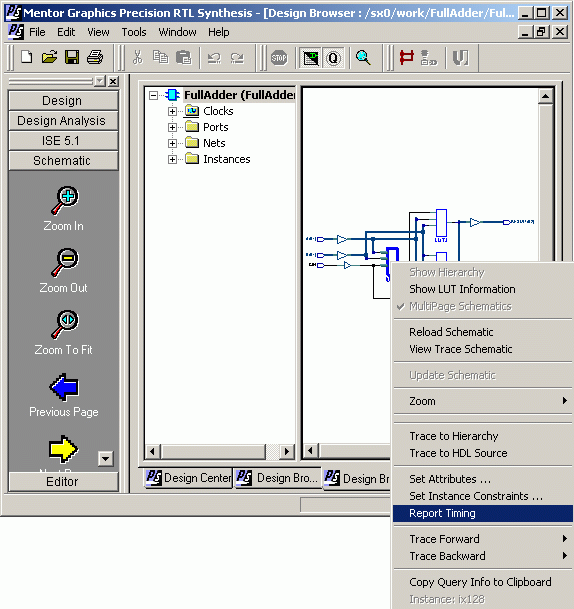Viewport: 574px width, 609px height.
Task: Expand the Ports folder
Action: click(172, 127)
